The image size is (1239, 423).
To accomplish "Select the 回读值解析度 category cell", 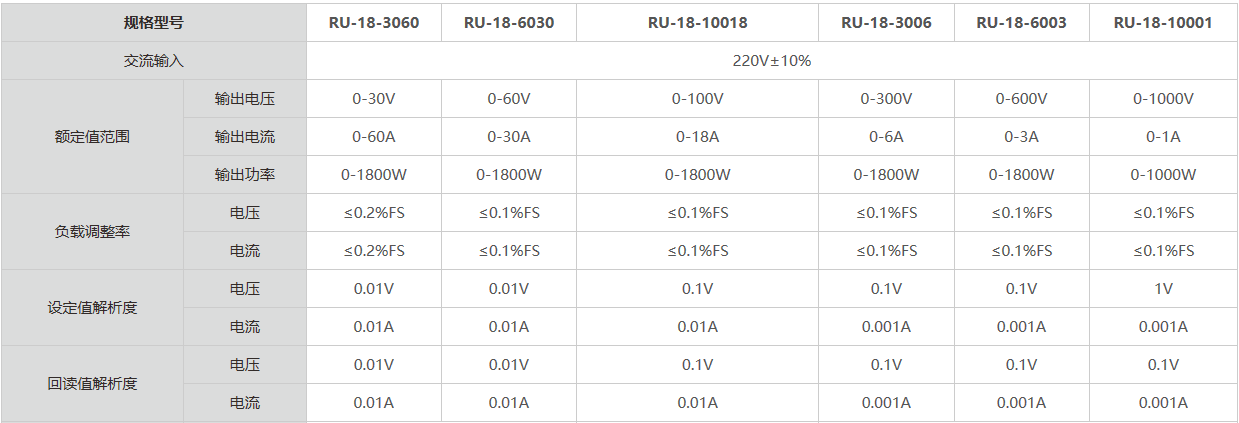I will click(92, 384).
